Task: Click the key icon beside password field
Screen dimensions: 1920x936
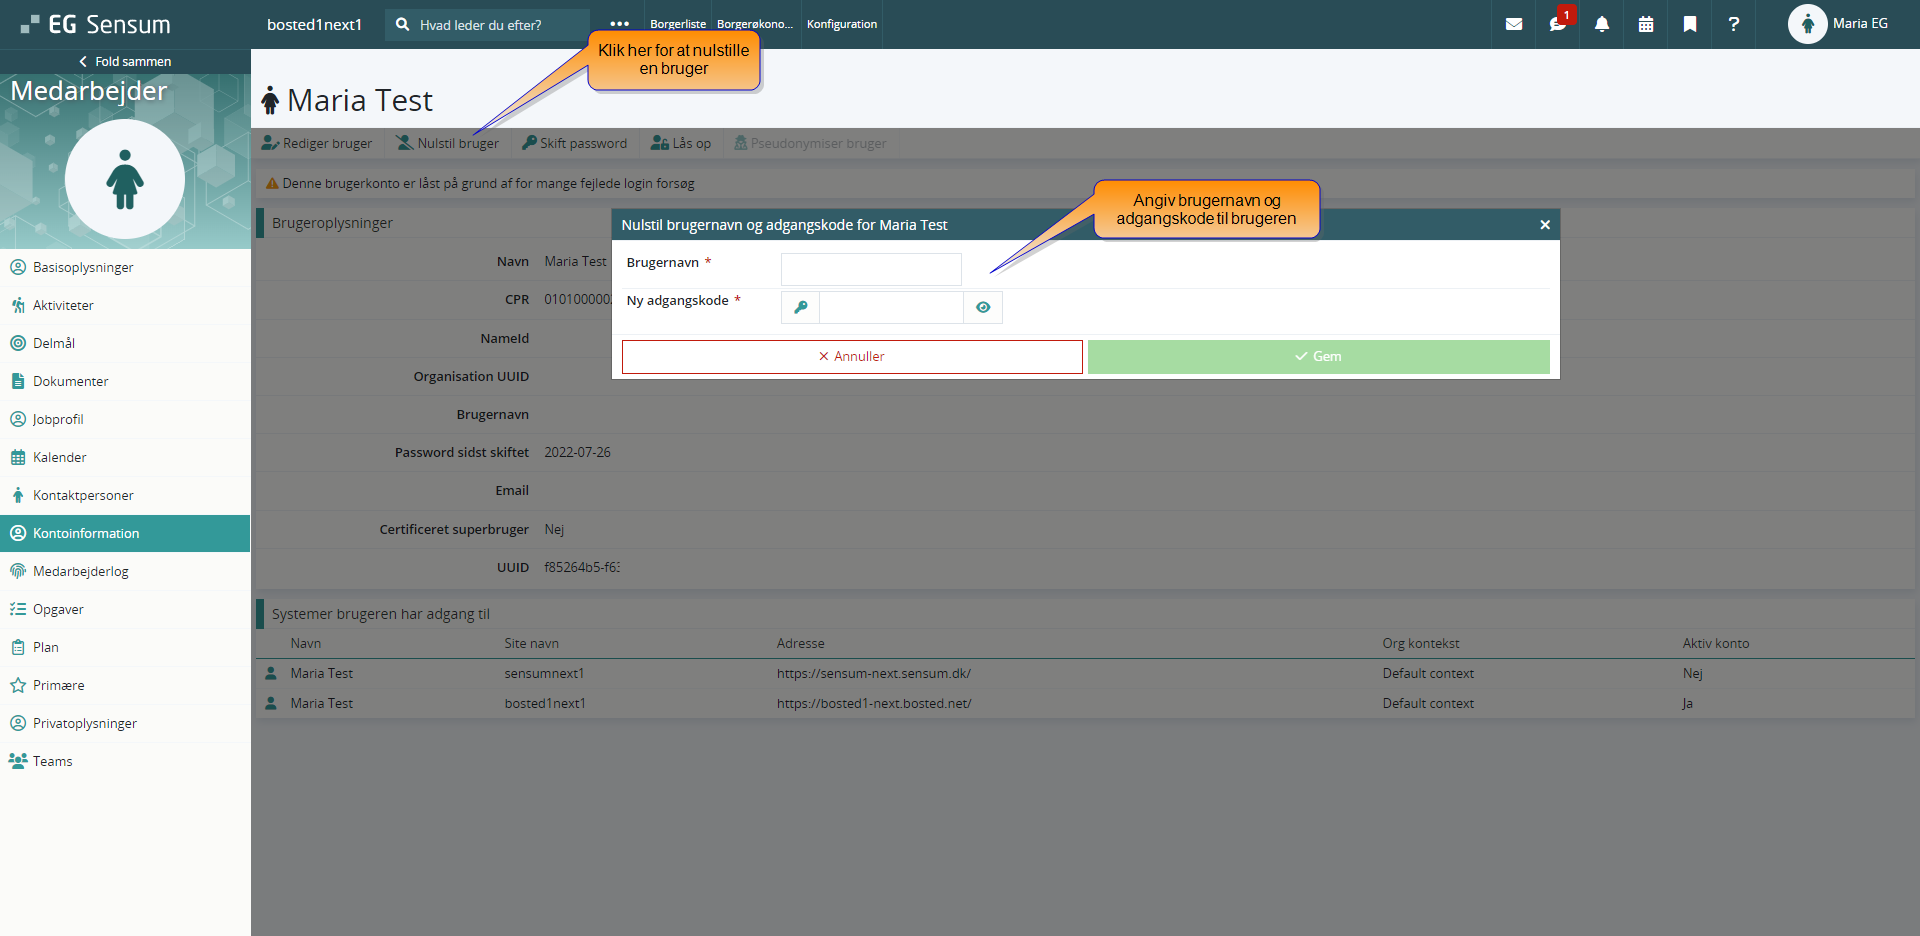Action: [x=800, y=308]
